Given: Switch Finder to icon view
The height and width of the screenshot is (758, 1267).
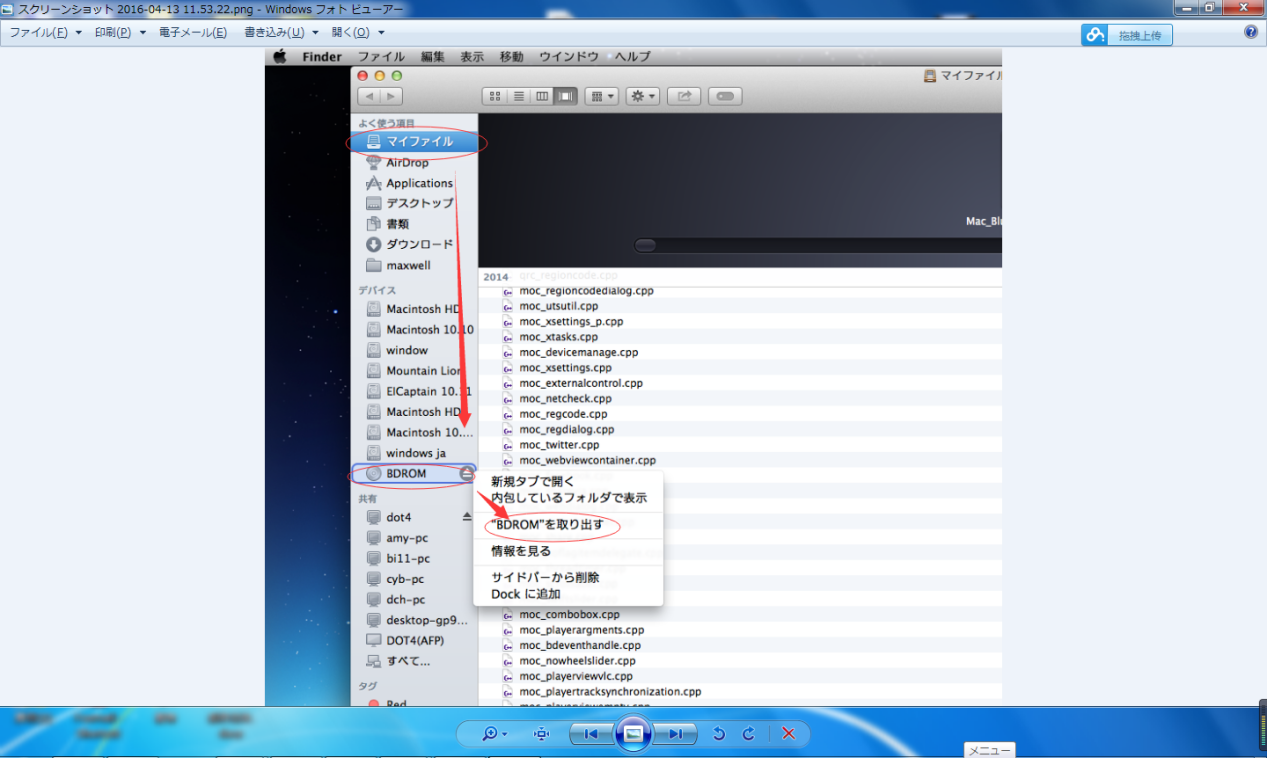Looking at the screenshot, I should click(495, 96).
